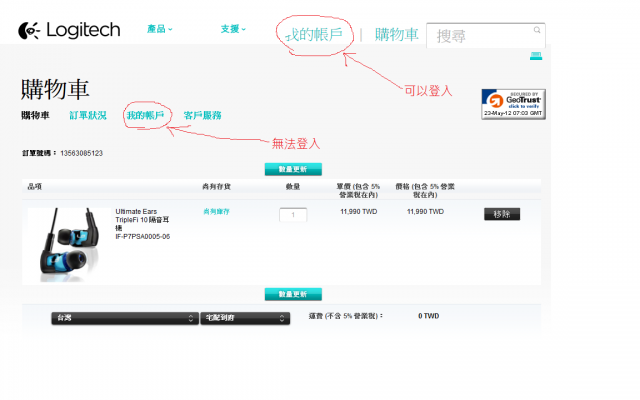Click the Ultimate Ears TripleFi 10 product name
This screenshot has width=640, height=400.
coord(142,220)
